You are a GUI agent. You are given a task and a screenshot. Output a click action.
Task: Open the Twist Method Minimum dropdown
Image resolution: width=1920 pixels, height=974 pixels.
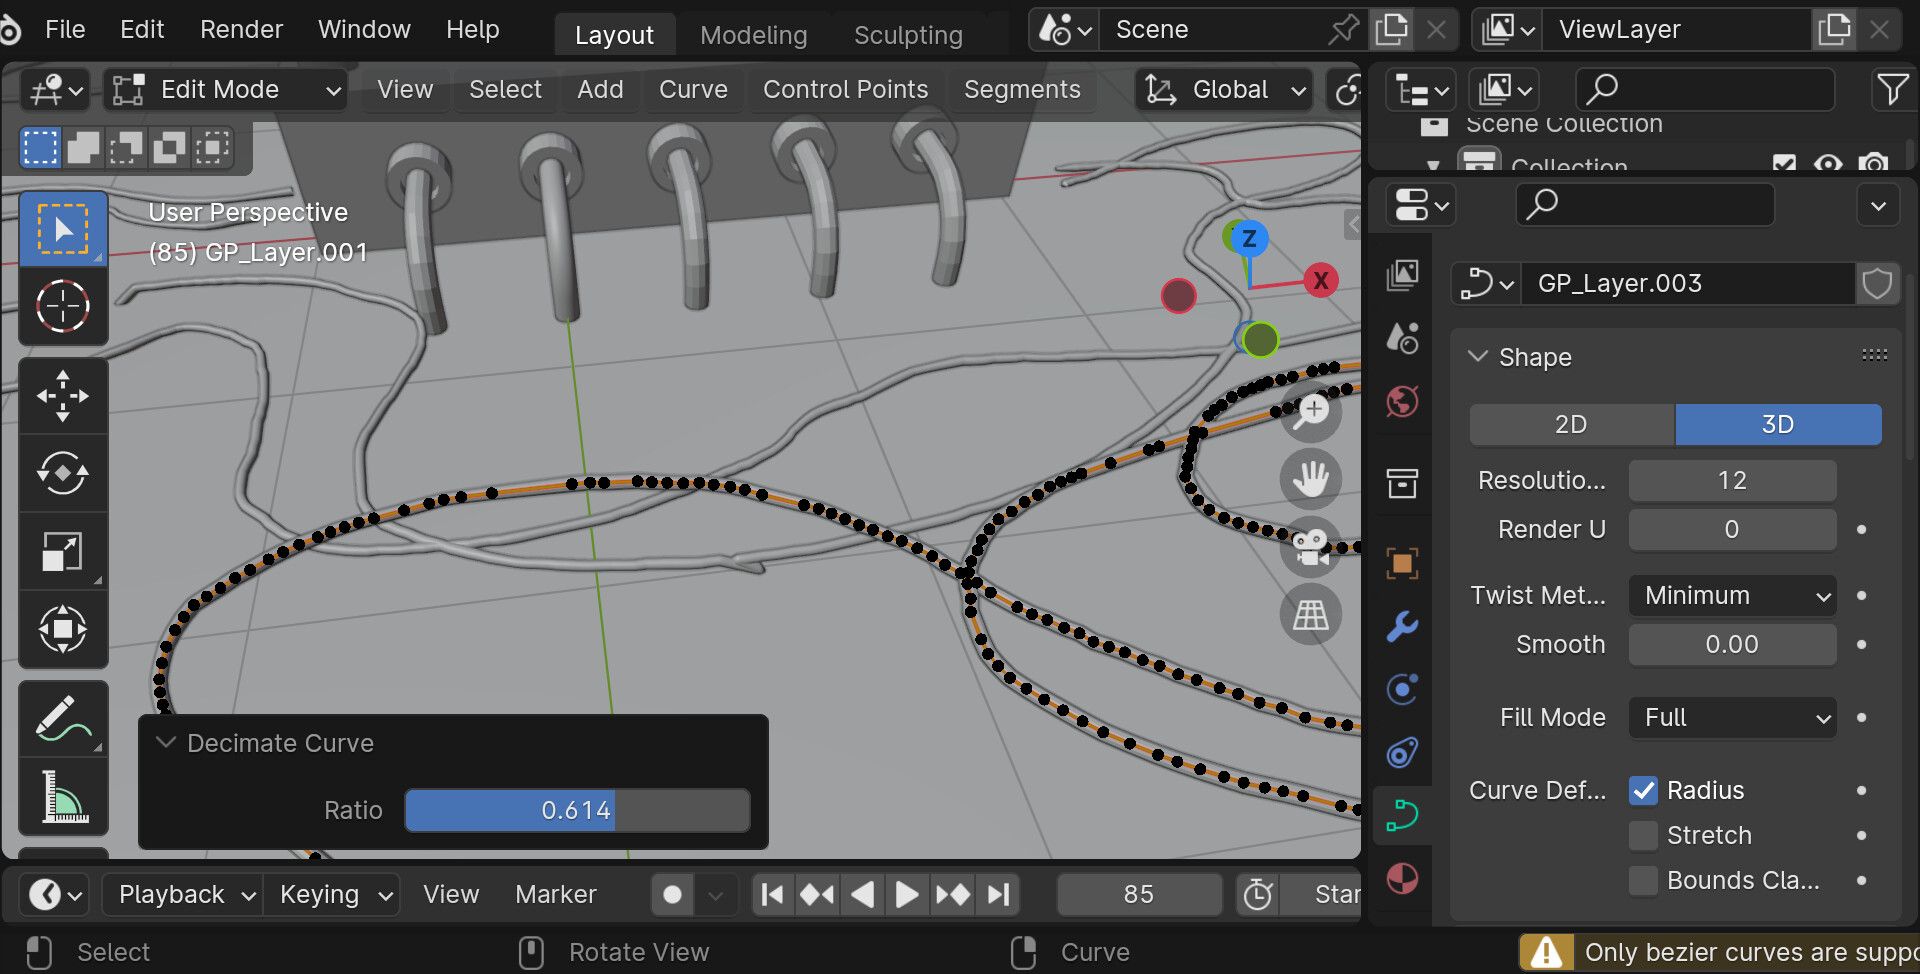point(1732,596)
